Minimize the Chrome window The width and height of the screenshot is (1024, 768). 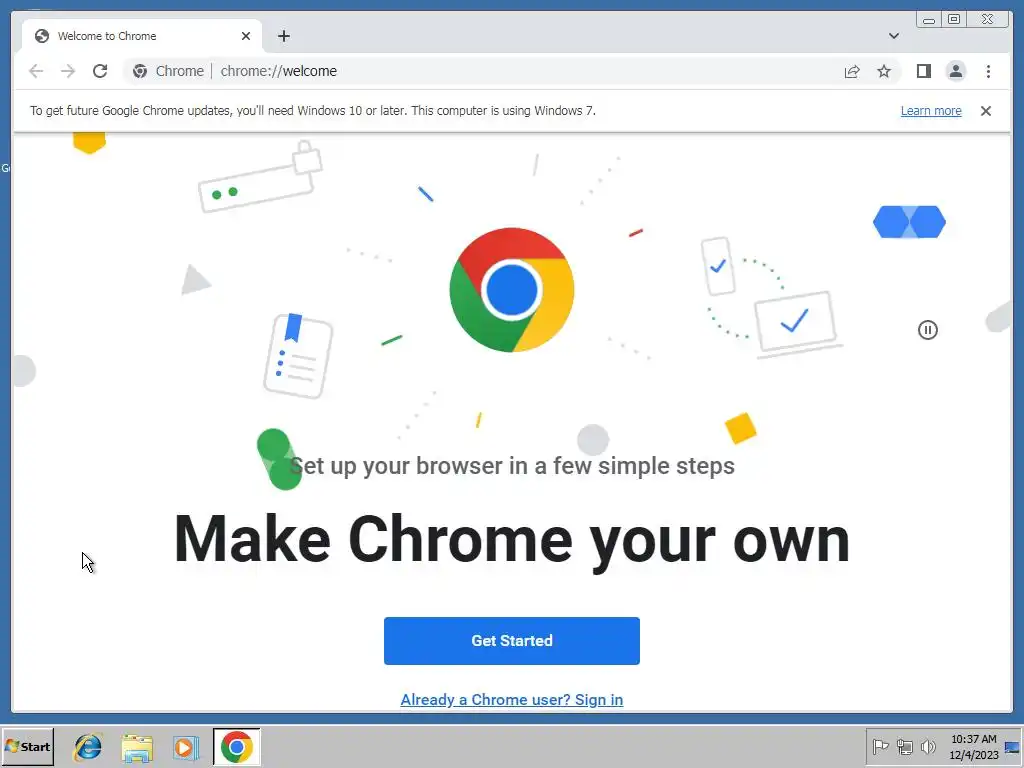click(929, 20)
